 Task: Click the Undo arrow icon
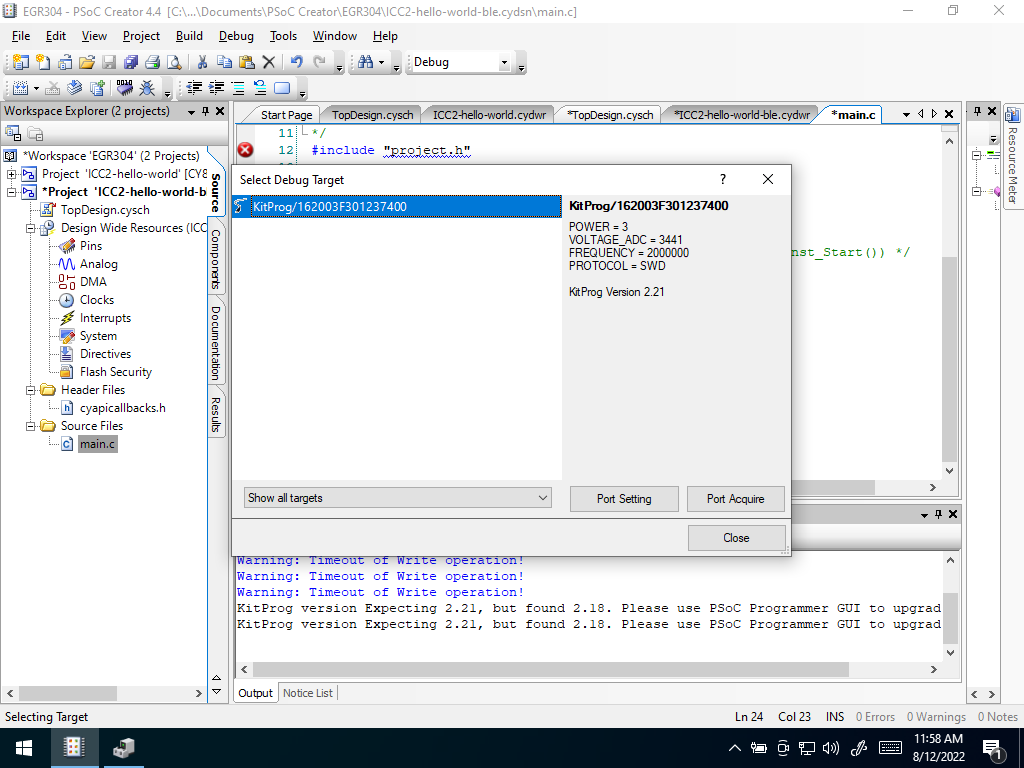point(296,62)
